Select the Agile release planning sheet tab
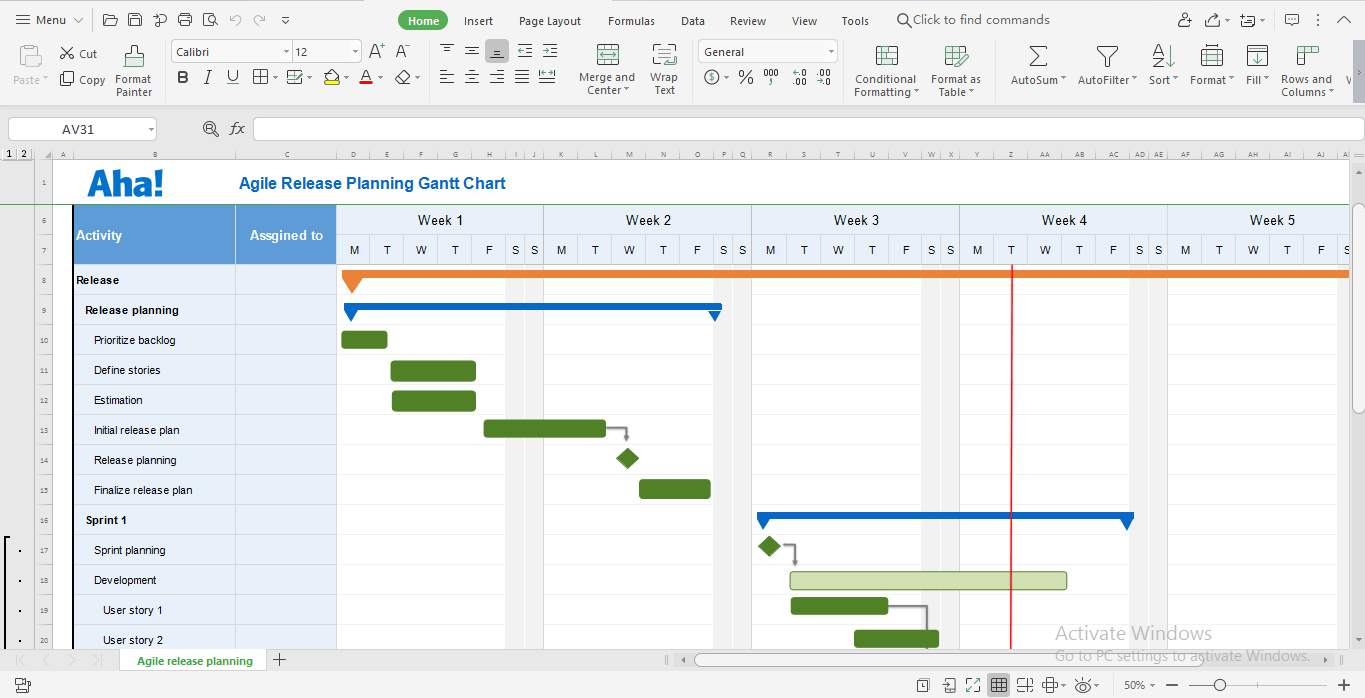1365x698 pixels. click(195, 661)
